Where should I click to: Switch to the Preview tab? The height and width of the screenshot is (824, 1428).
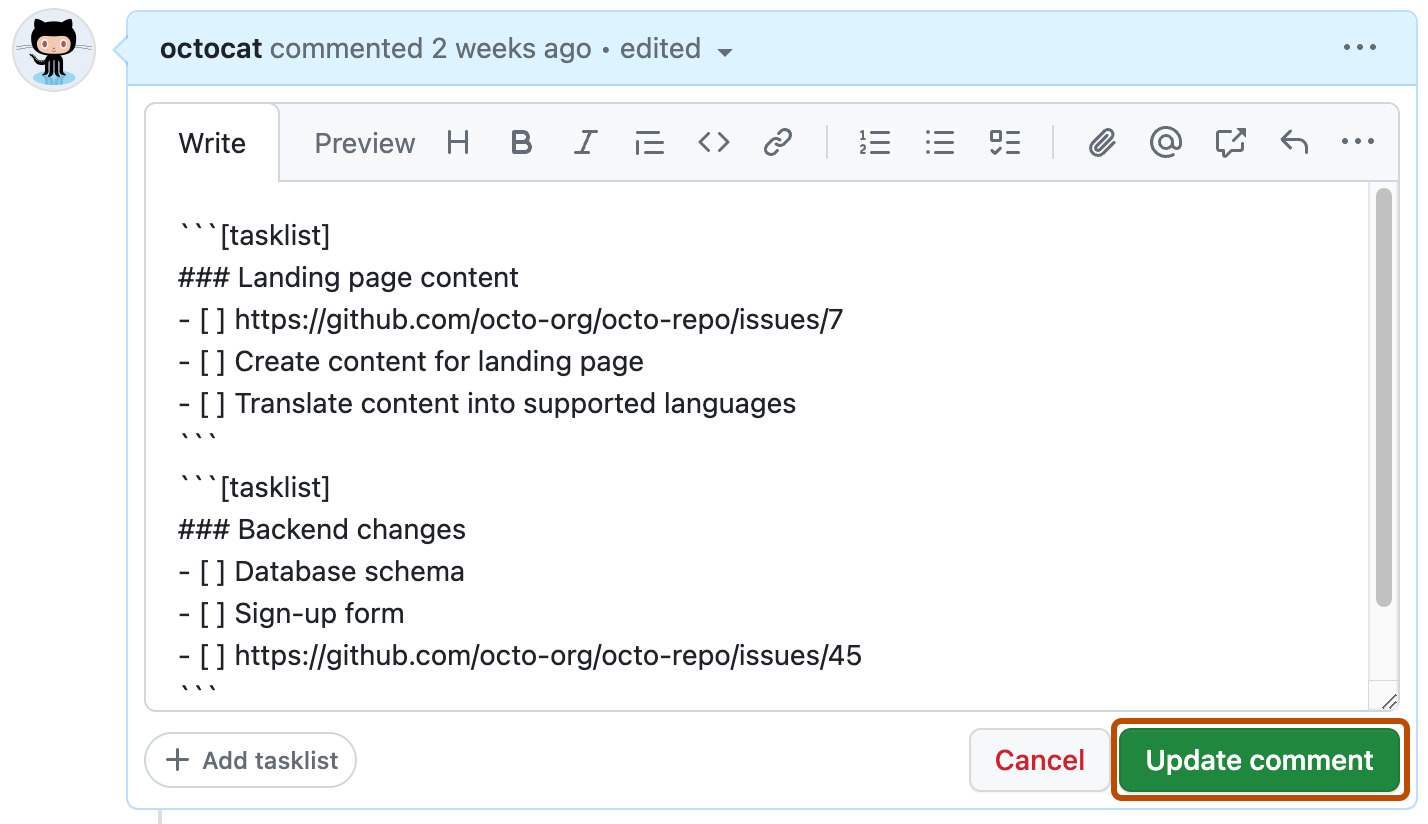pyautogui.click(x=364, y=143)
